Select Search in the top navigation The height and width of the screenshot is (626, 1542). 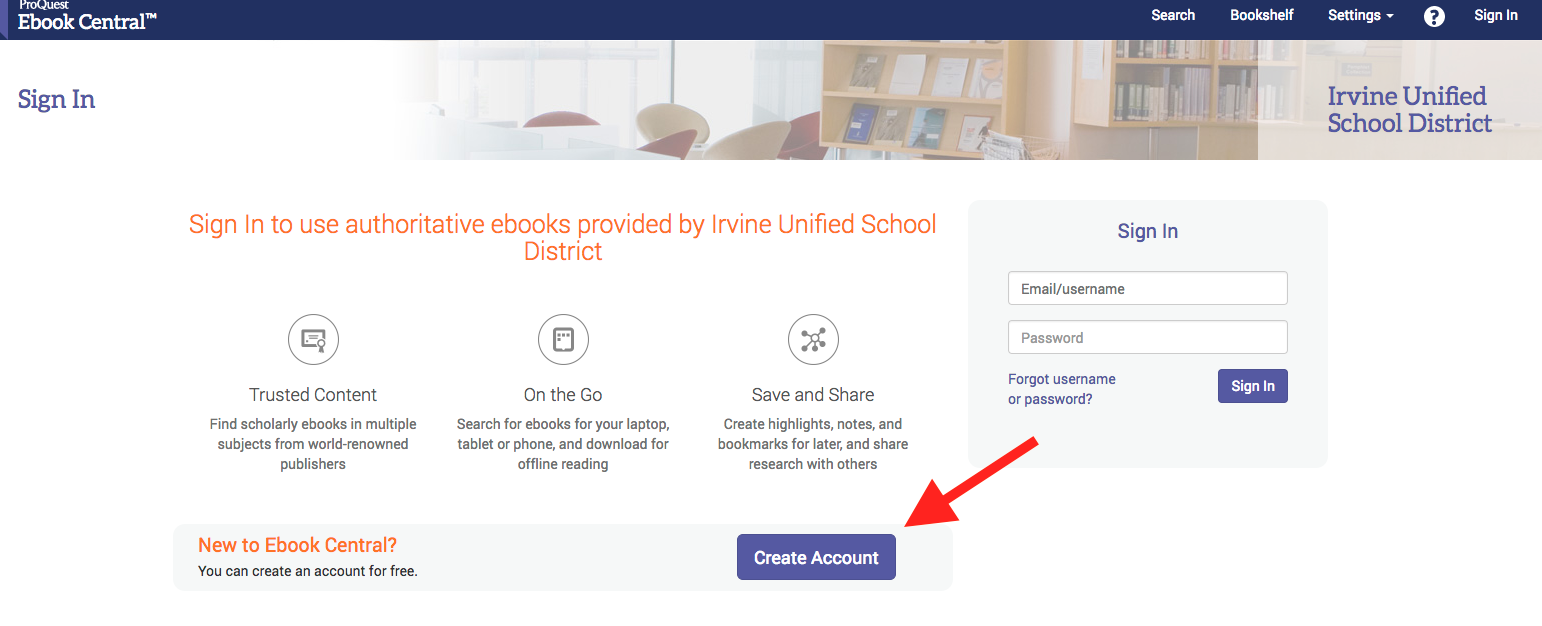tap(1172, 15)
